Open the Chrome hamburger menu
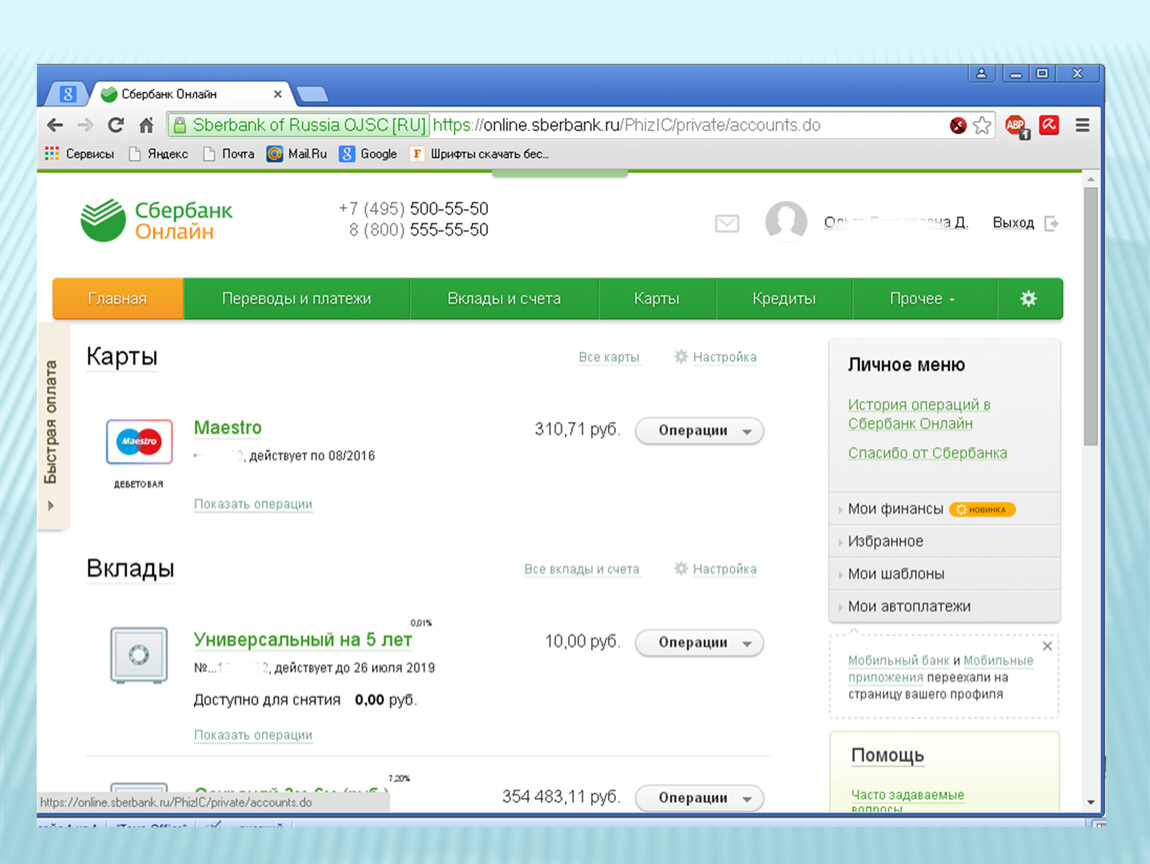This screenshot has height=864, width=1150. point(1083,125)
